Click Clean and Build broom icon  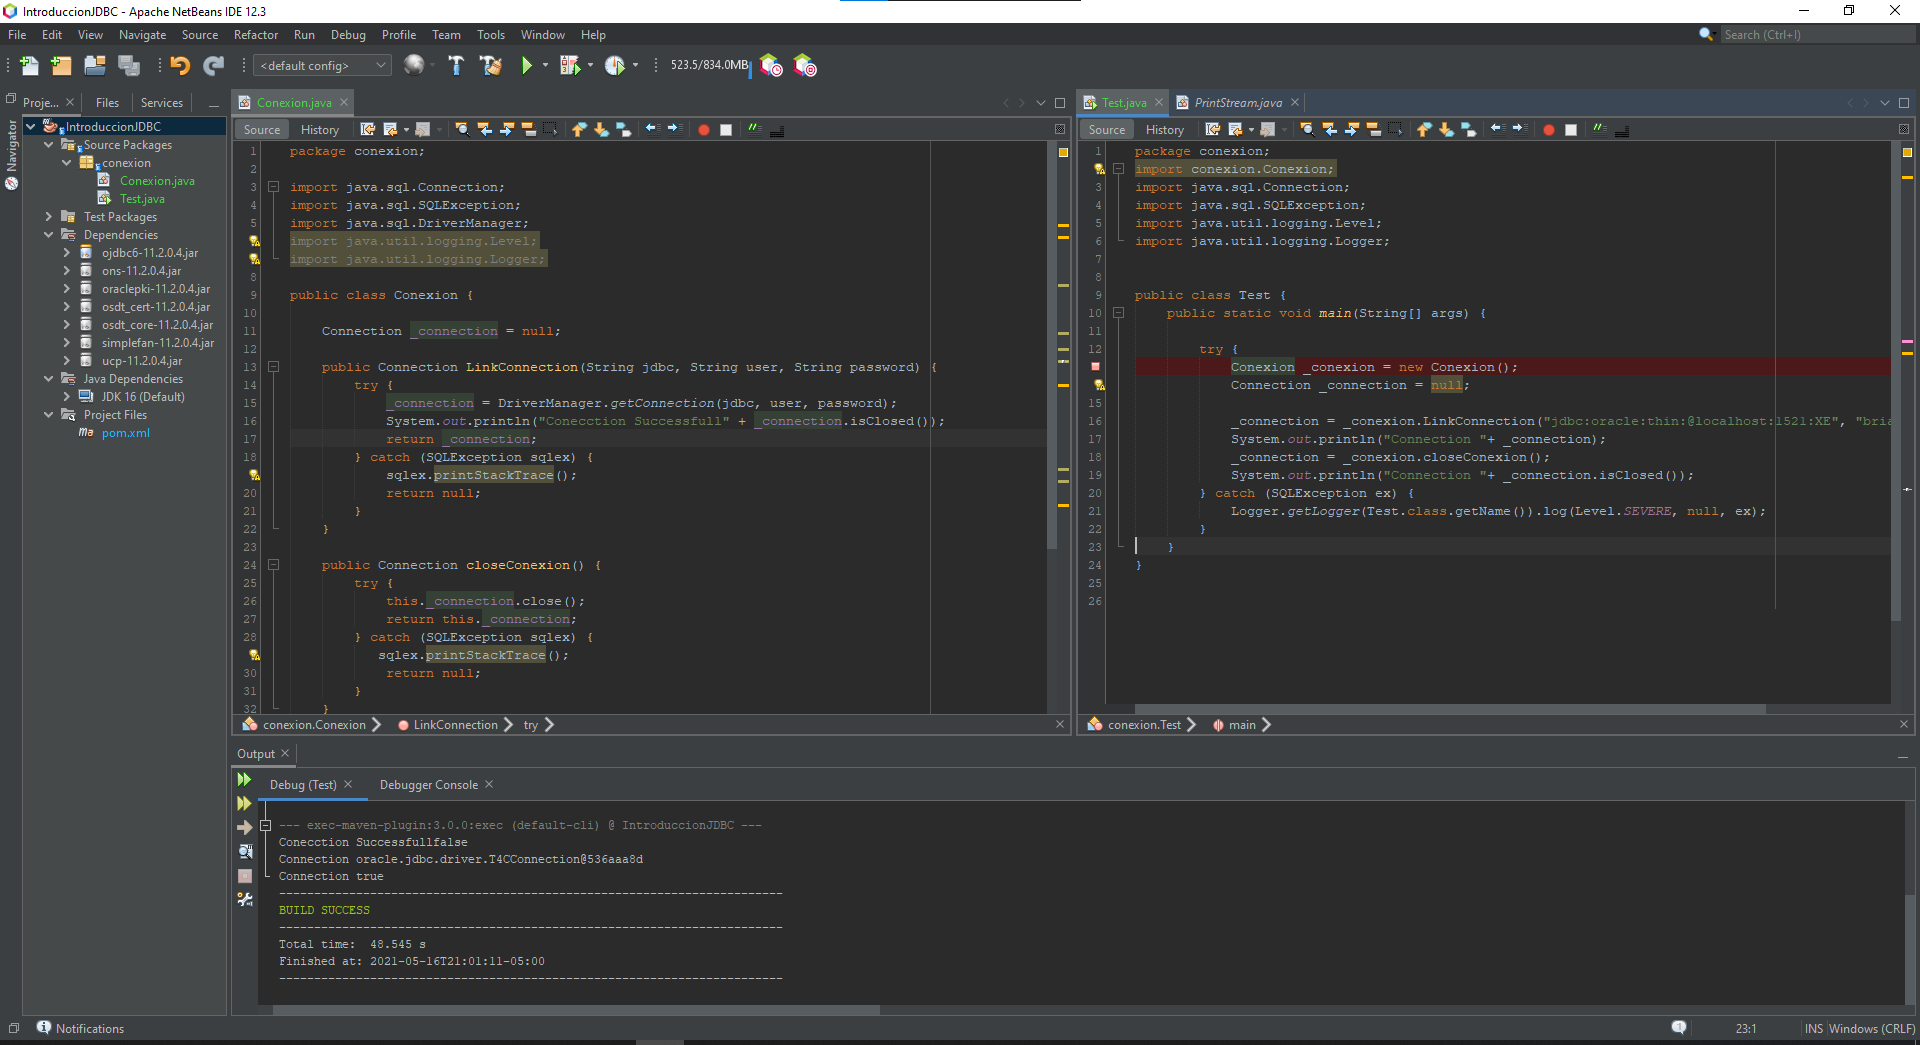[490, 66]
